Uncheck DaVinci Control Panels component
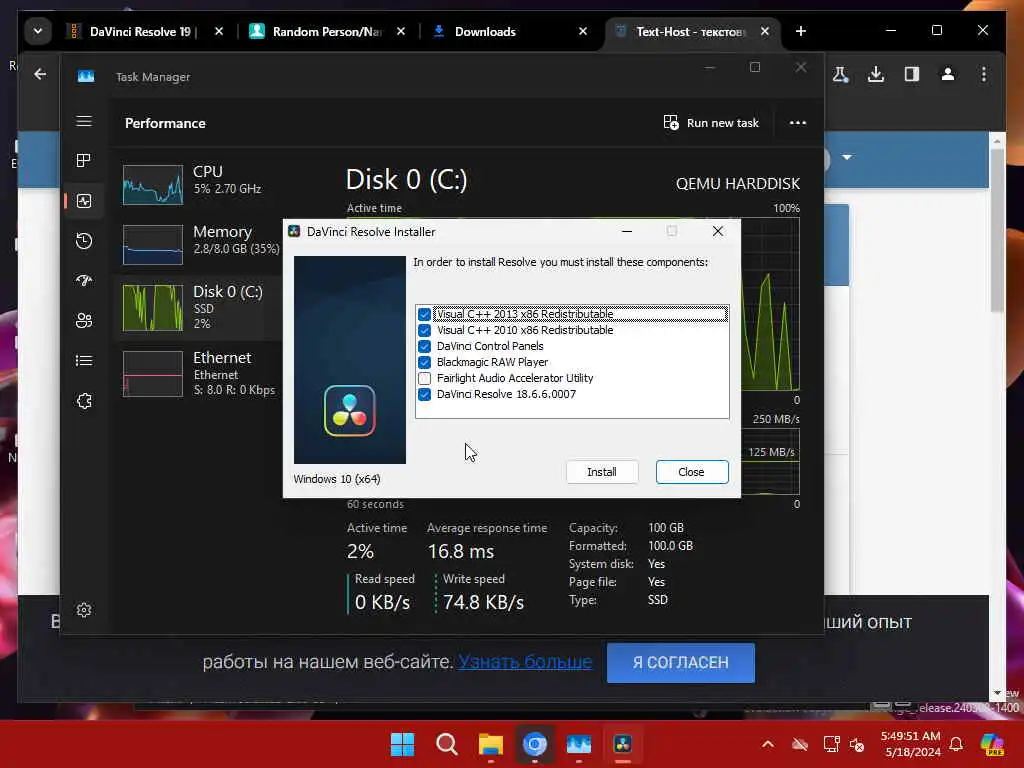Screen dimensions: 1024x768 click(424, 346)
